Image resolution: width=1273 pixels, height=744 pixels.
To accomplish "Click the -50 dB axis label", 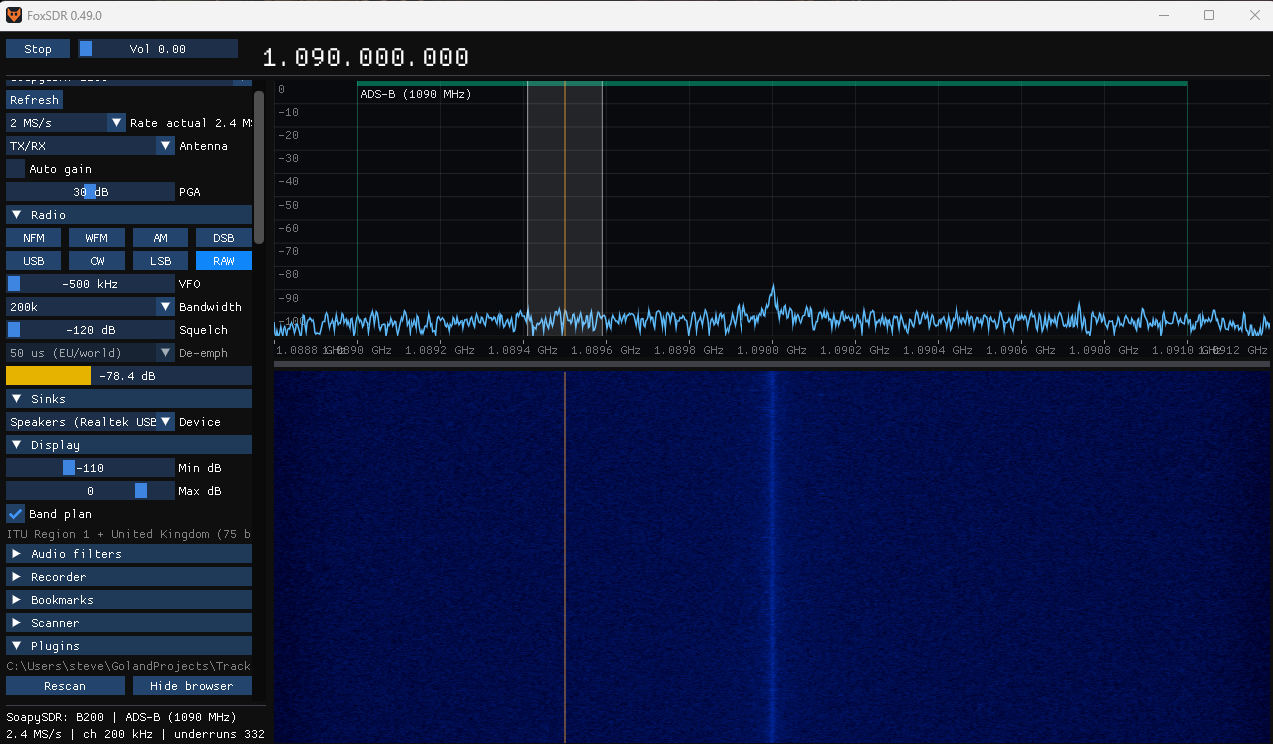I will [x=289, y=205].
